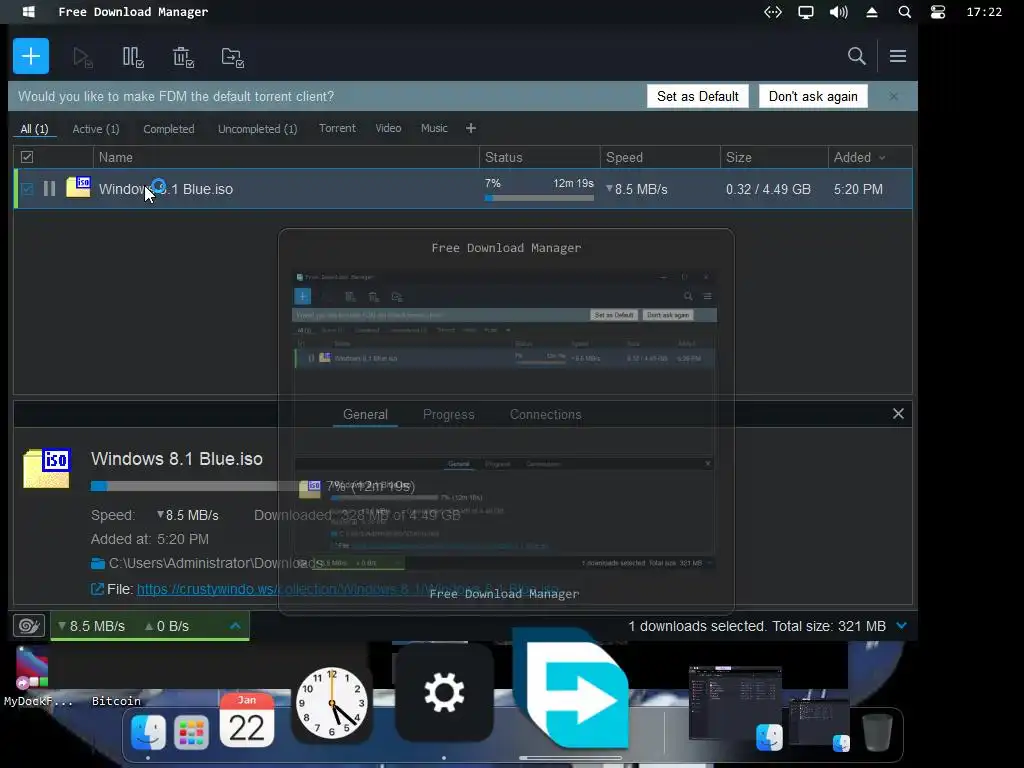
Task: Click the Pause selected downloads toolbar icon
Action: coord(133,57)
